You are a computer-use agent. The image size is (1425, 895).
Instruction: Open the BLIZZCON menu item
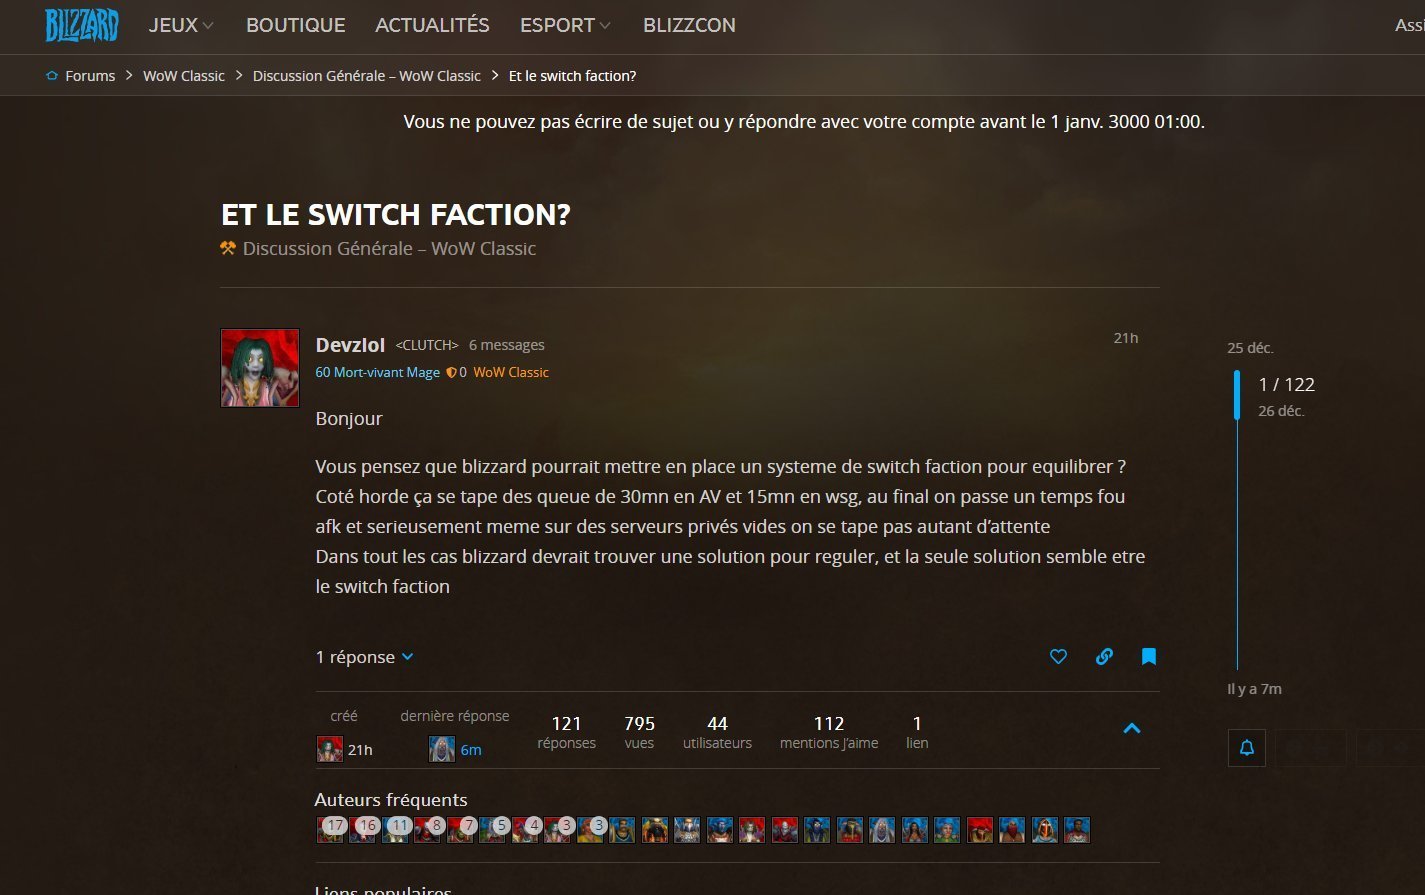click(689, 26)
